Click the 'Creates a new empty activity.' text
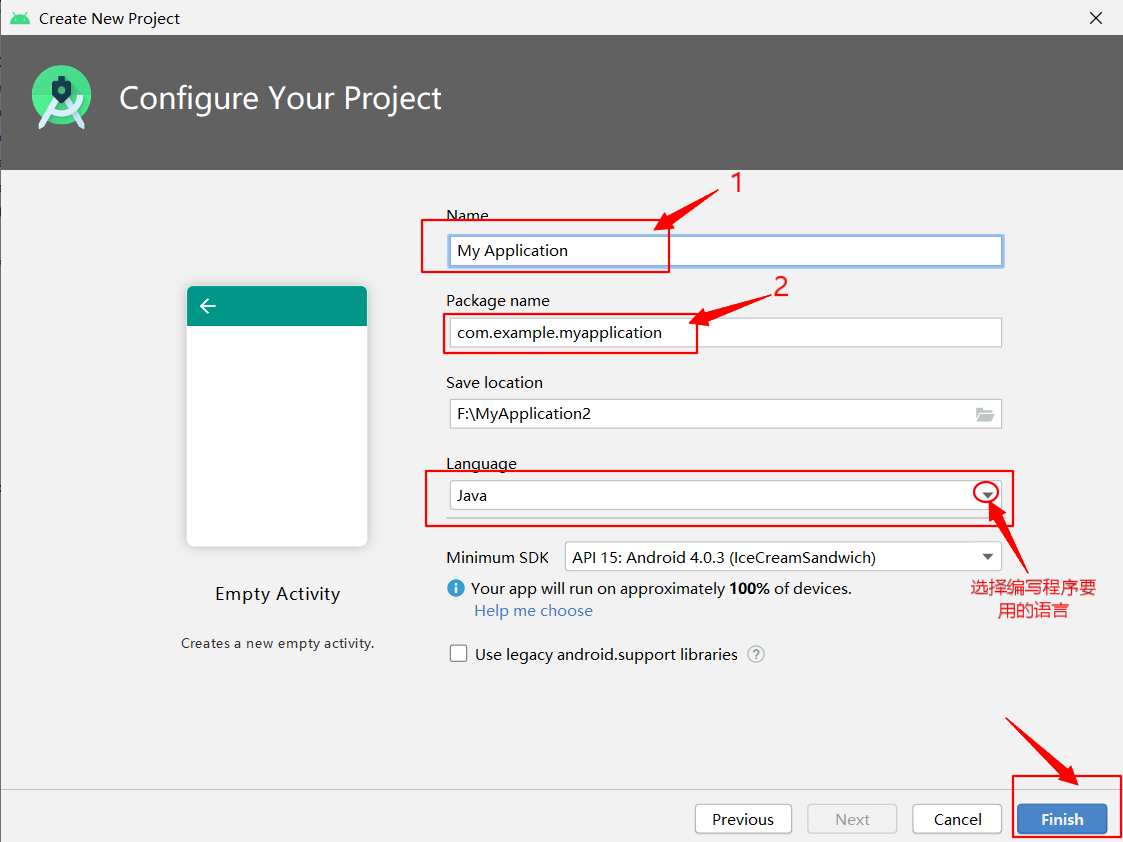This screenshot has width=1123, height=842. pos(278,643)
